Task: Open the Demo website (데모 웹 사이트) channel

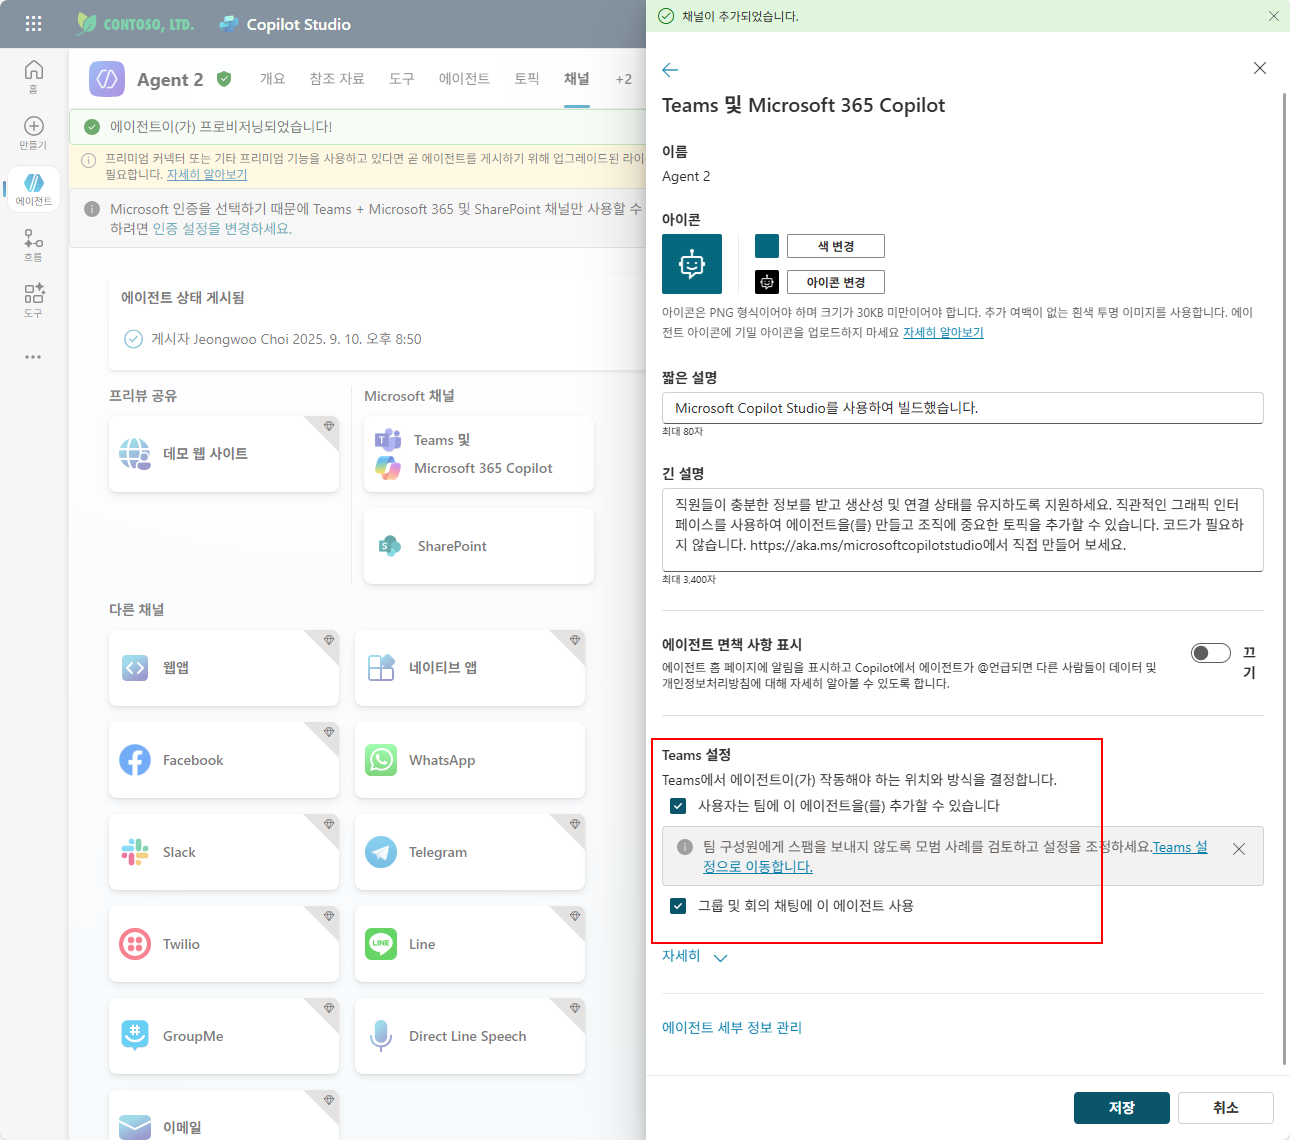Action: coord(224,454)
